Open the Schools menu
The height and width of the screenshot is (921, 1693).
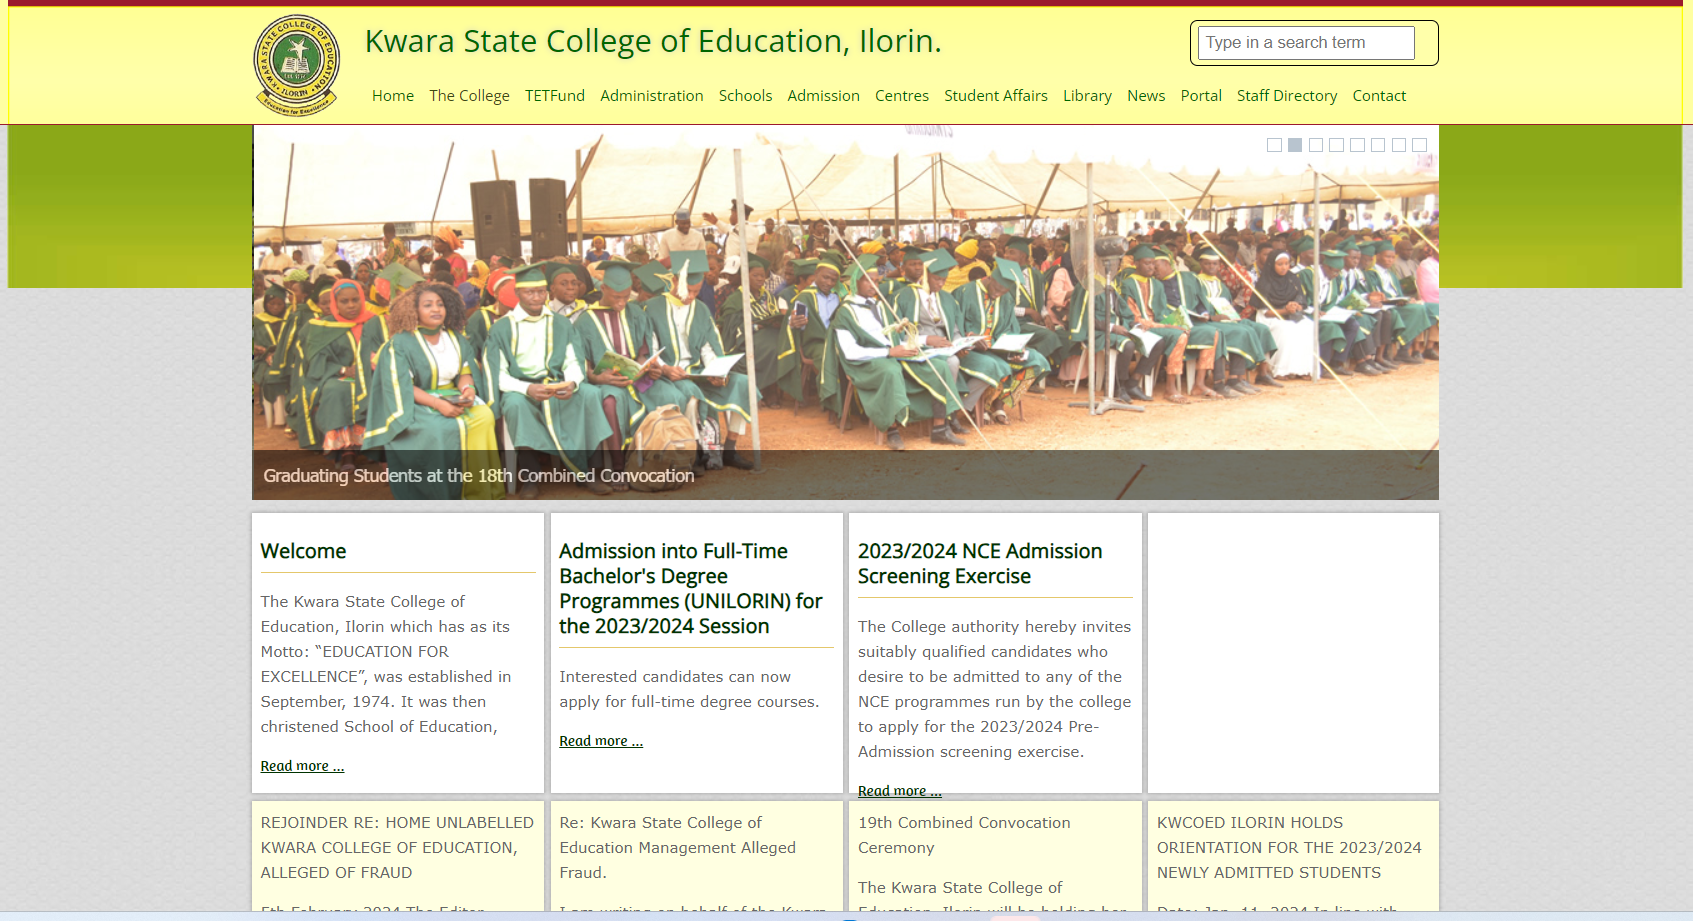click(x=745, y=96)
